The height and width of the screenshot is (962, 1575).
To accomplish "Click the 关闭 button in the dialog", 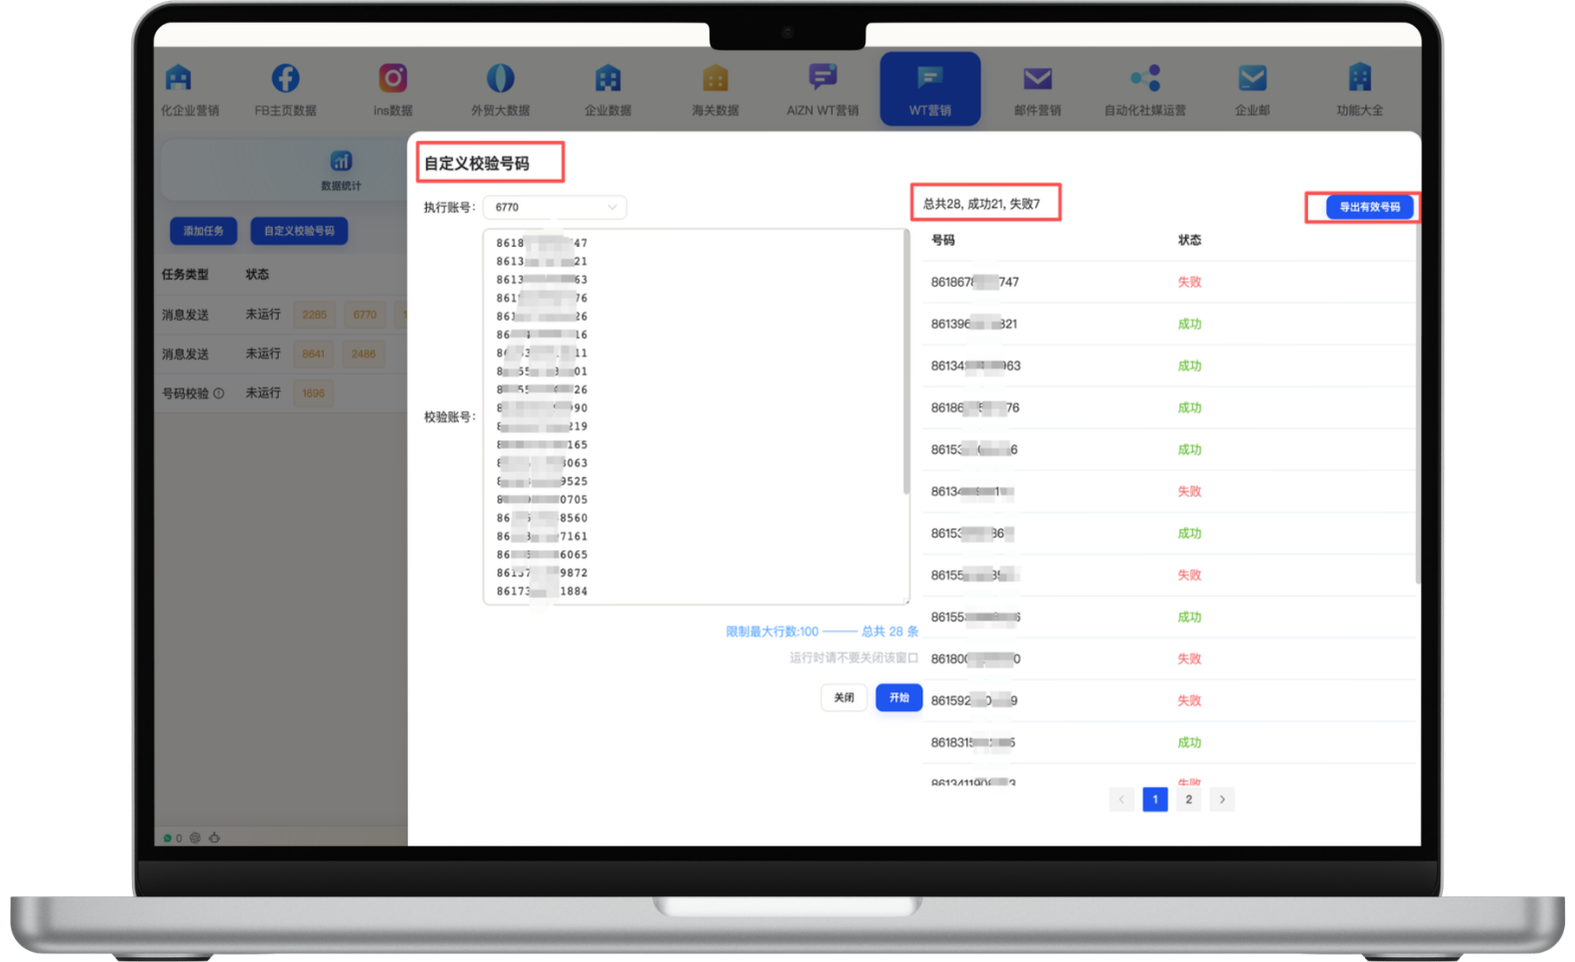I will pos(844,697).
